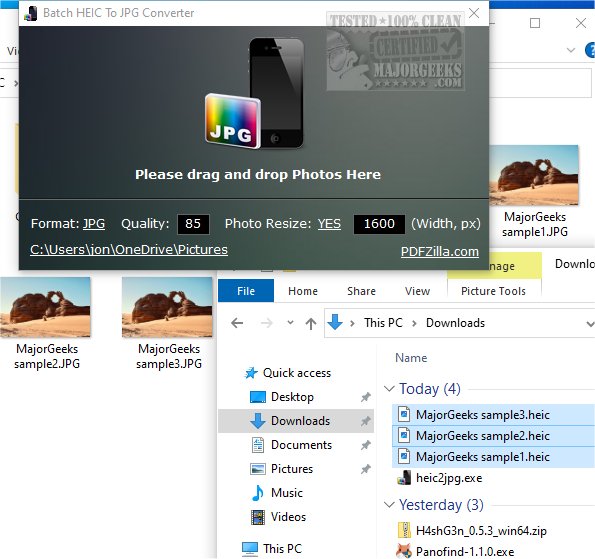Close the Batch HEIC To JPG Converter window

[x=474, y=13]
